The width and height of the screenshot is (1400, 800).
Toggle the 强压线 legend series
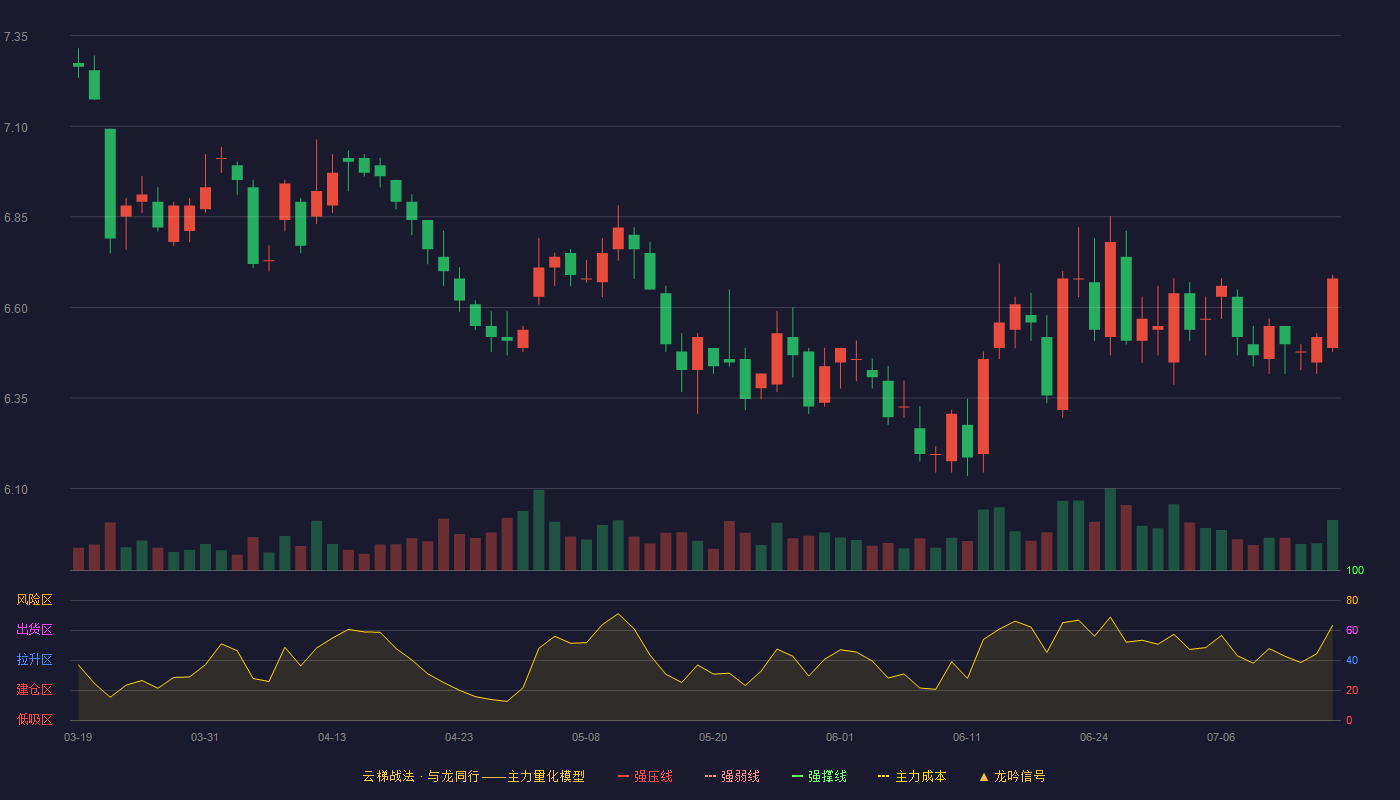coord(645,776)
